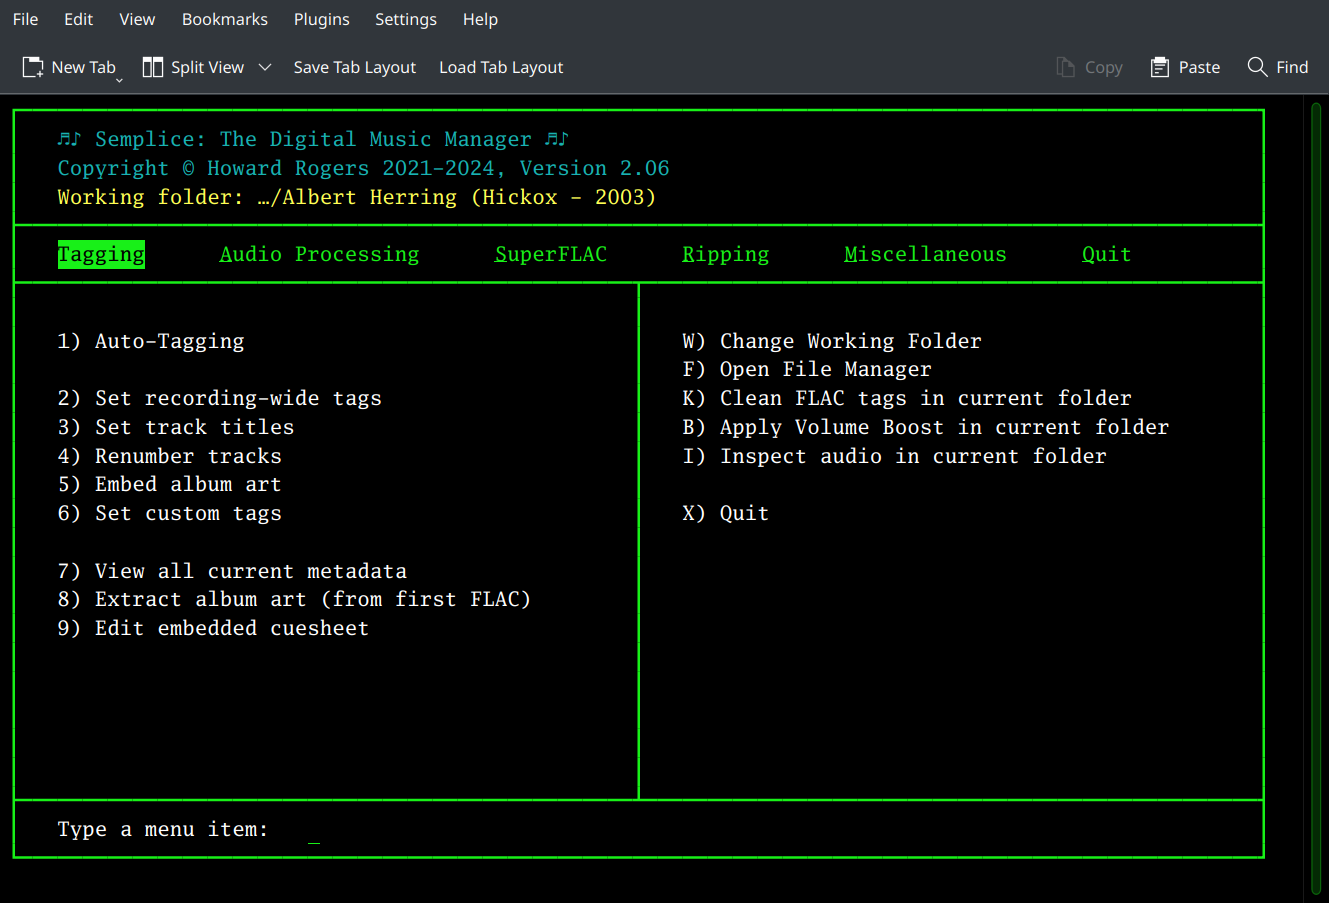Click the Find magnifier icon
The height and width of the screenshot is (903, 1329).
click(1257, 67)
